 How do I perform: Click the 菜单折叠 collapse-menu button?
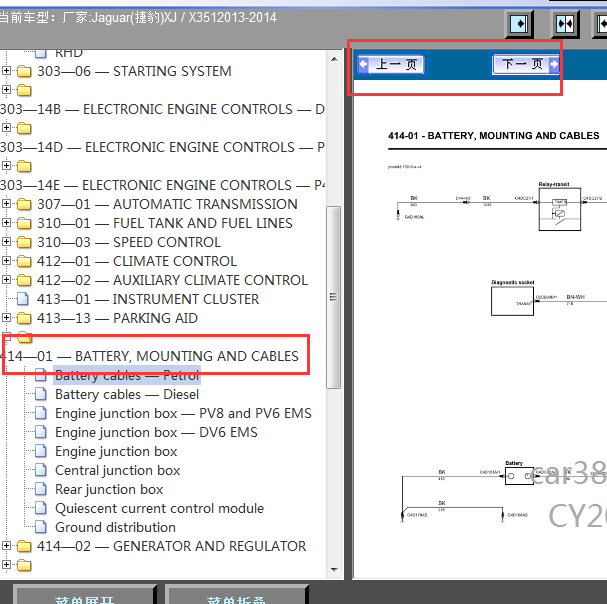point(236,596)
